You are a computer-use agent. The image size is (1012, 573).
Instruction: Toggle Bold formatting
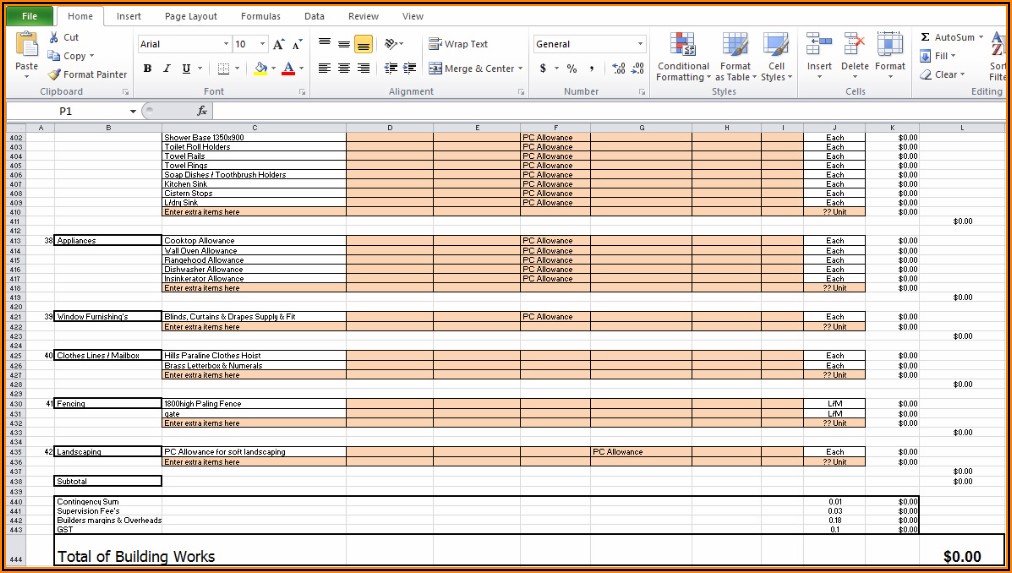(x=148, y=69)
